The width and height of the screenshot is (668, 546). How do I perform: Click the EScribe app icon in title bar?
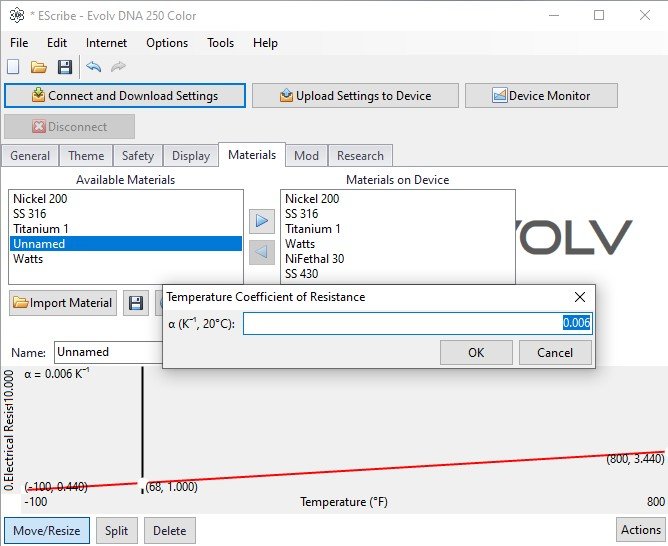click(17, 16)
